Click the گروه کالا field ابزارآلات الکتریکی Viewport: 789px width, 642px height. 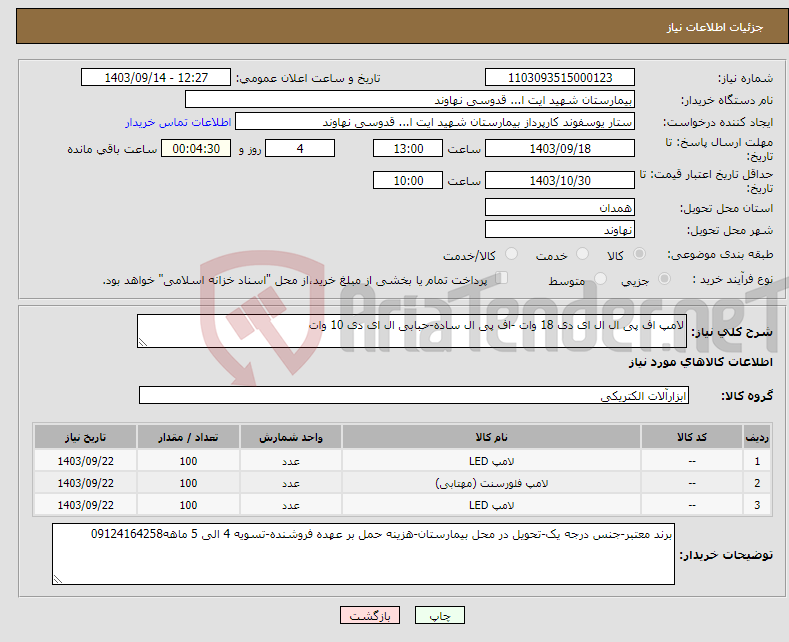pyautogui.click(x=414, y=395)
